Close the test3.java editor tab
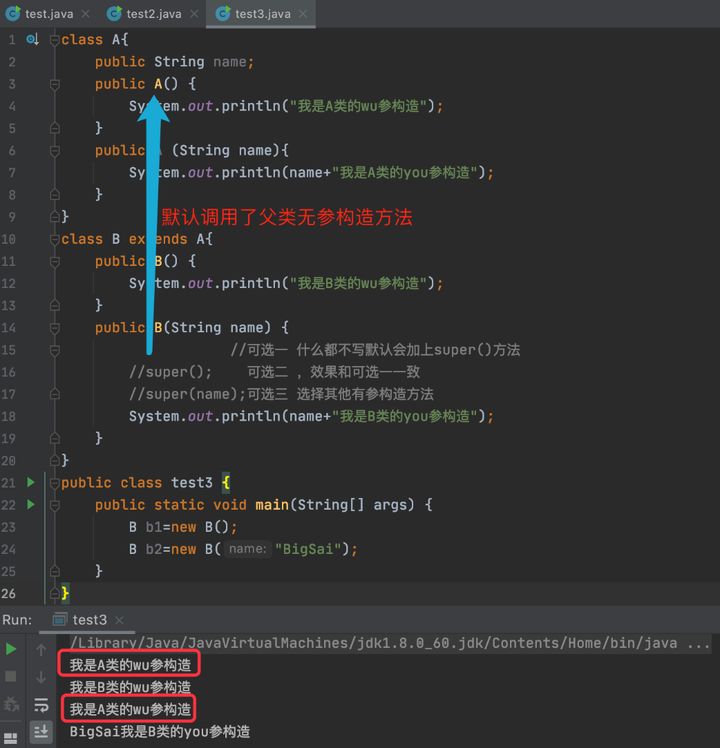The height and width of the screenshot is (748, 720). (303, 14)
